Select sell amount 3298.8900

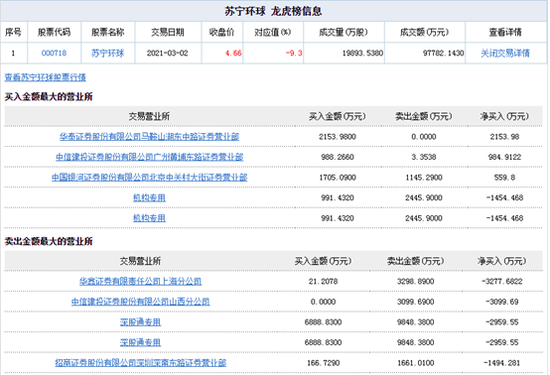[416, 281]
